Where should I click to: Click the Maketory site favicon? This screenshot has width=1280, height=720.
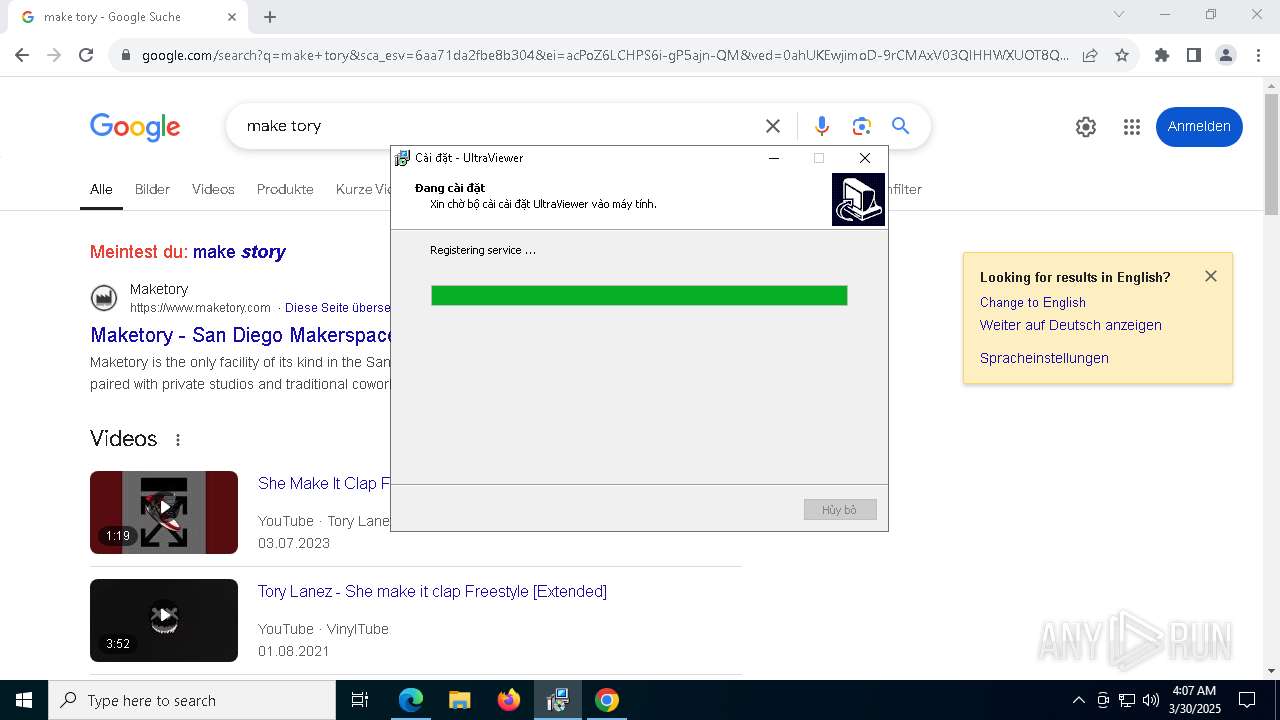(x=104, y=298)
